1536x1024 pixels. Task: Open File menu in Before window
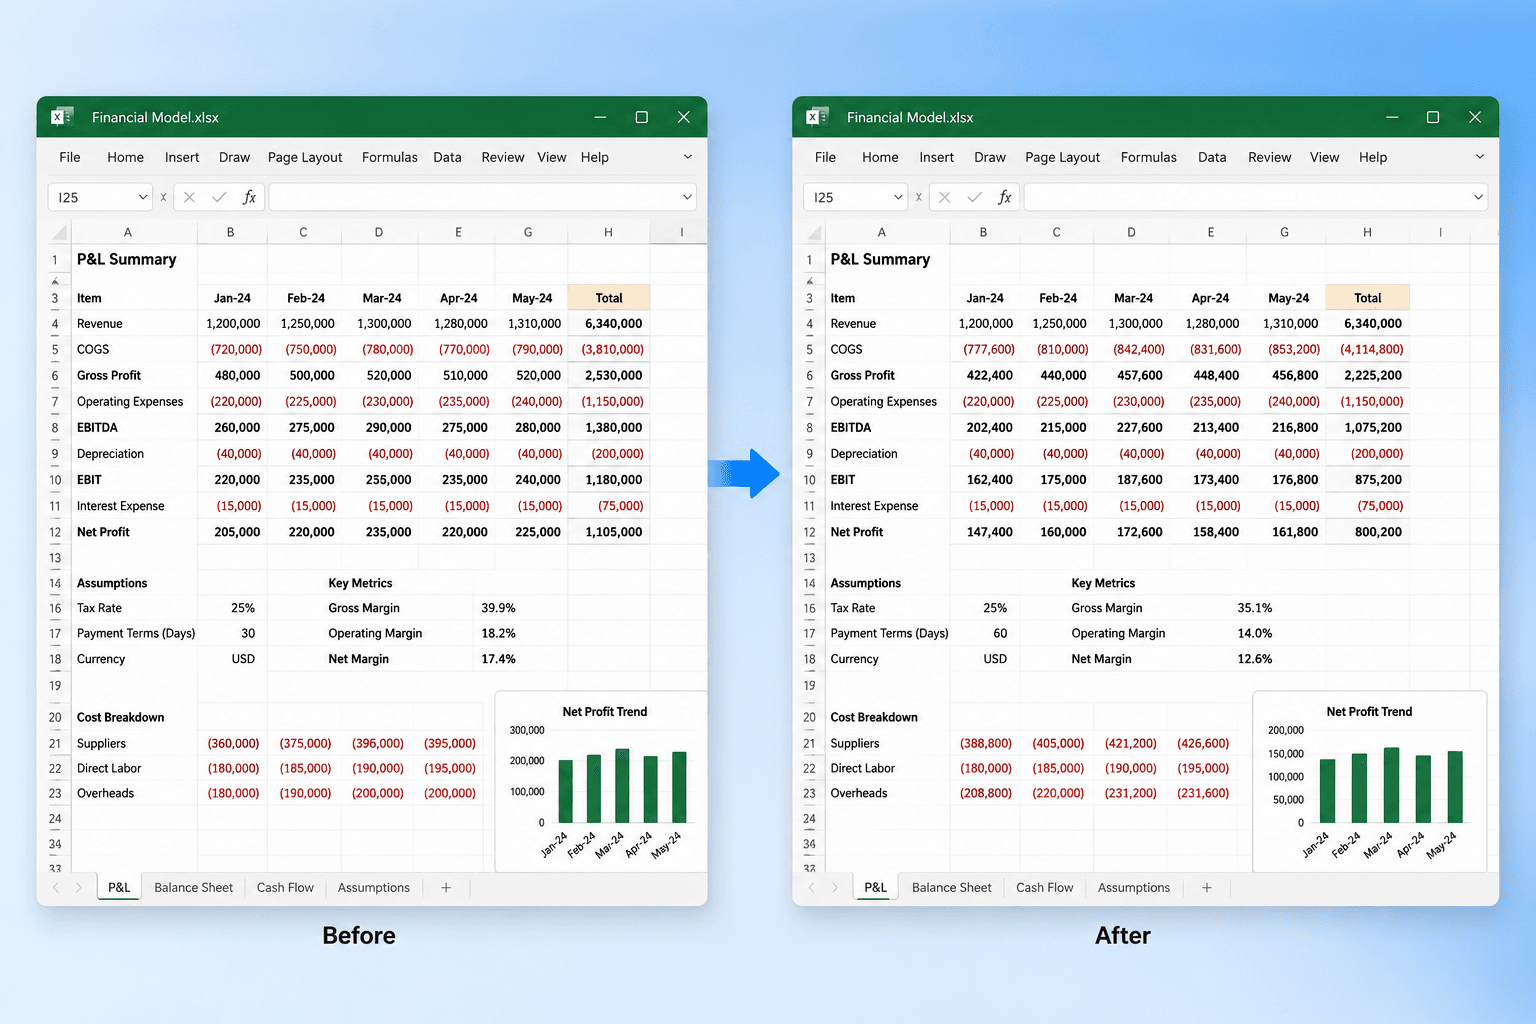(x=70, y=157)
